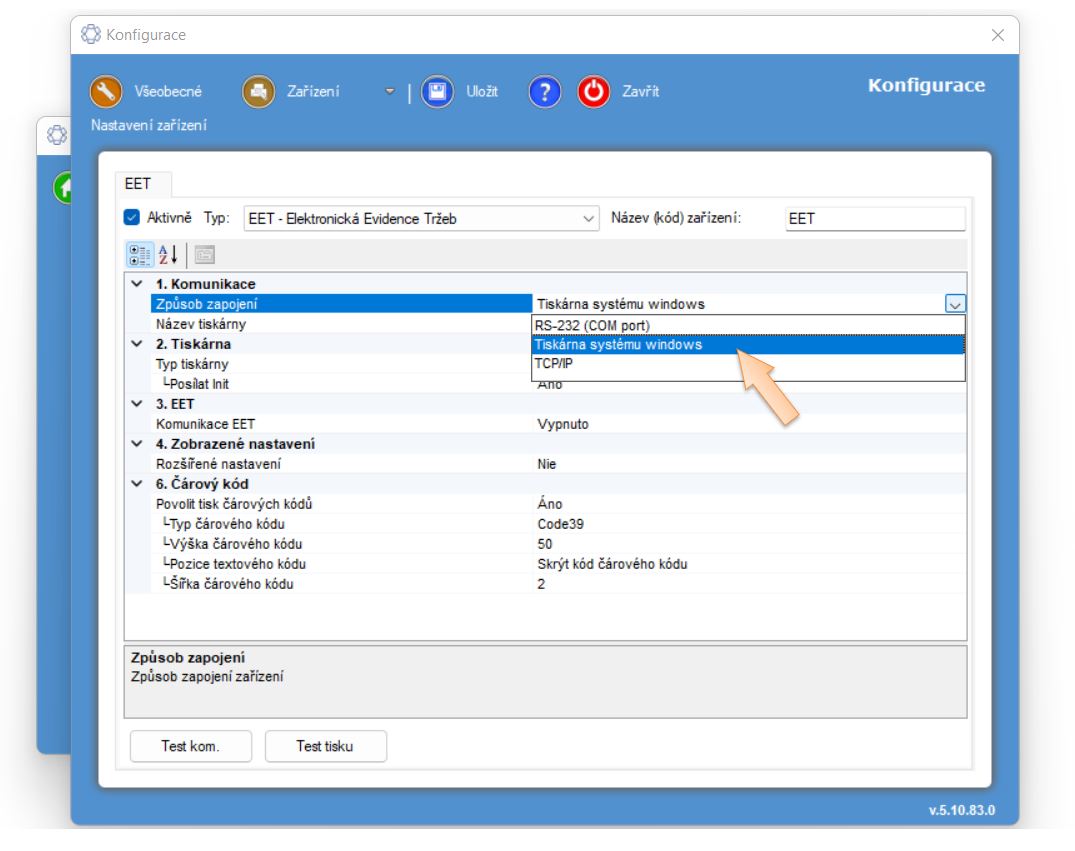Toggle the Aktivně checkbox
The height and width of the screenshot is (851, 1075).
132,218
